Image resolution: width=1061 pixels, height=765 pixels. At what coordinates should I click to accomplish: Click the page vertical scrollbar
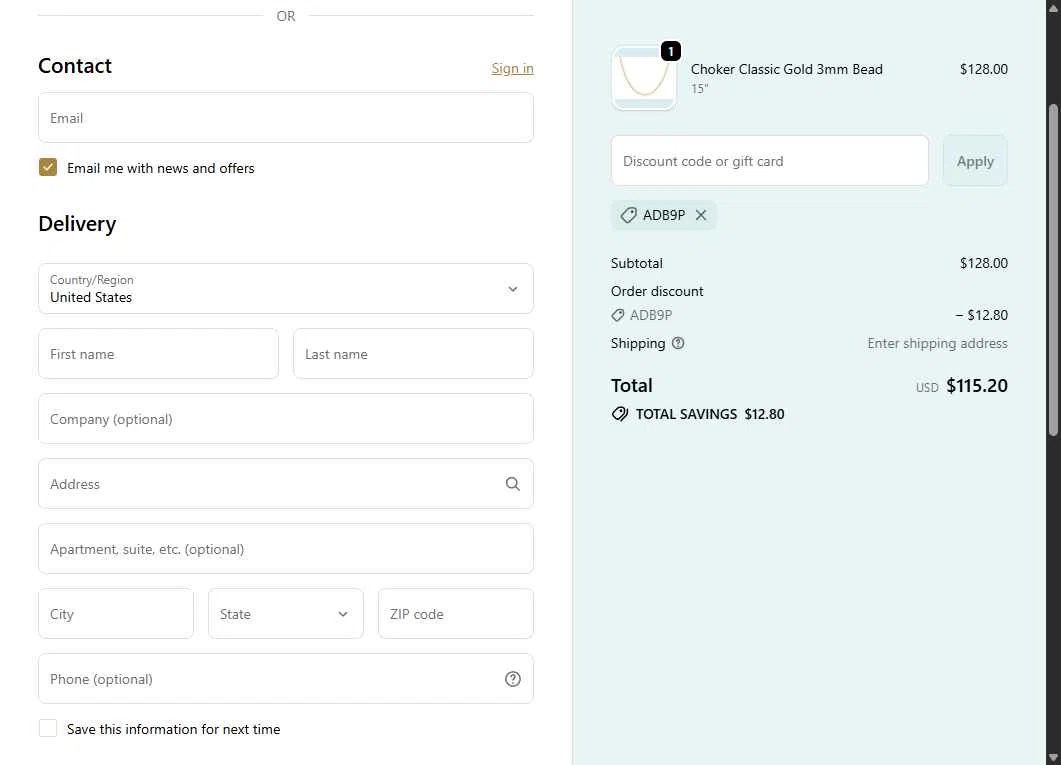pos(1053,270)
